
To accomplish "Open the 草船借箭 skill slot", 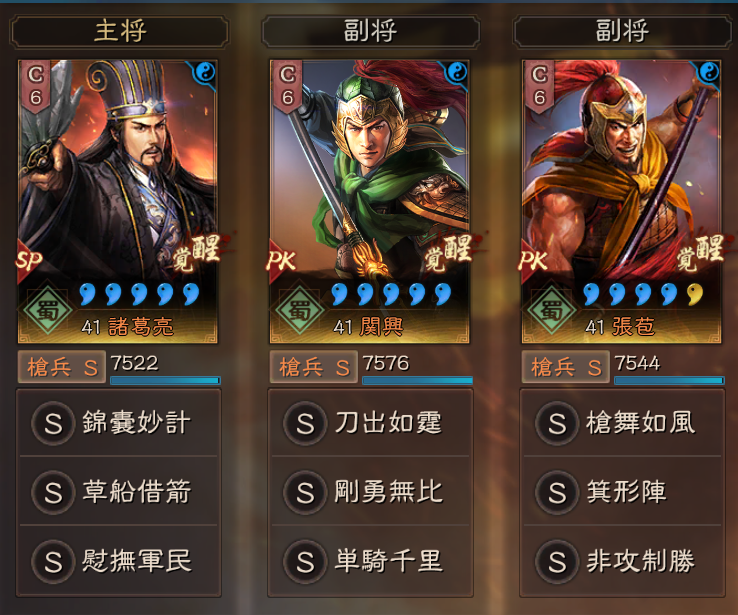I will [119, 492].
